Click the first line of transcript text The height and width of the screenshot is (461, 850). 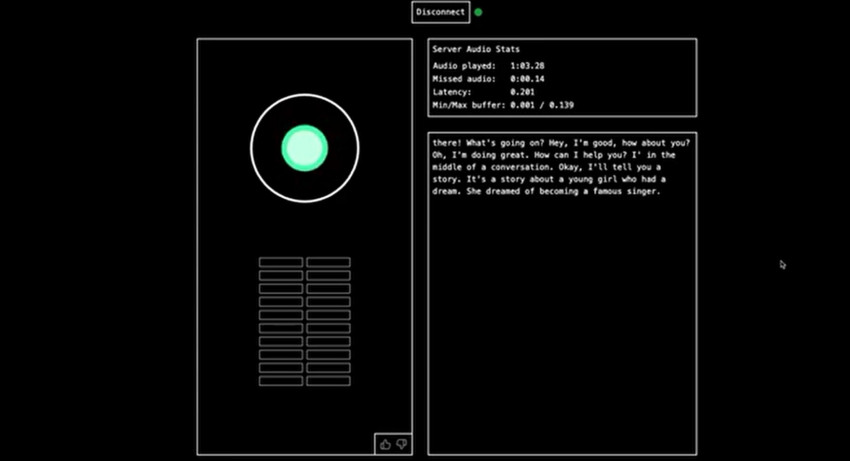560,143
